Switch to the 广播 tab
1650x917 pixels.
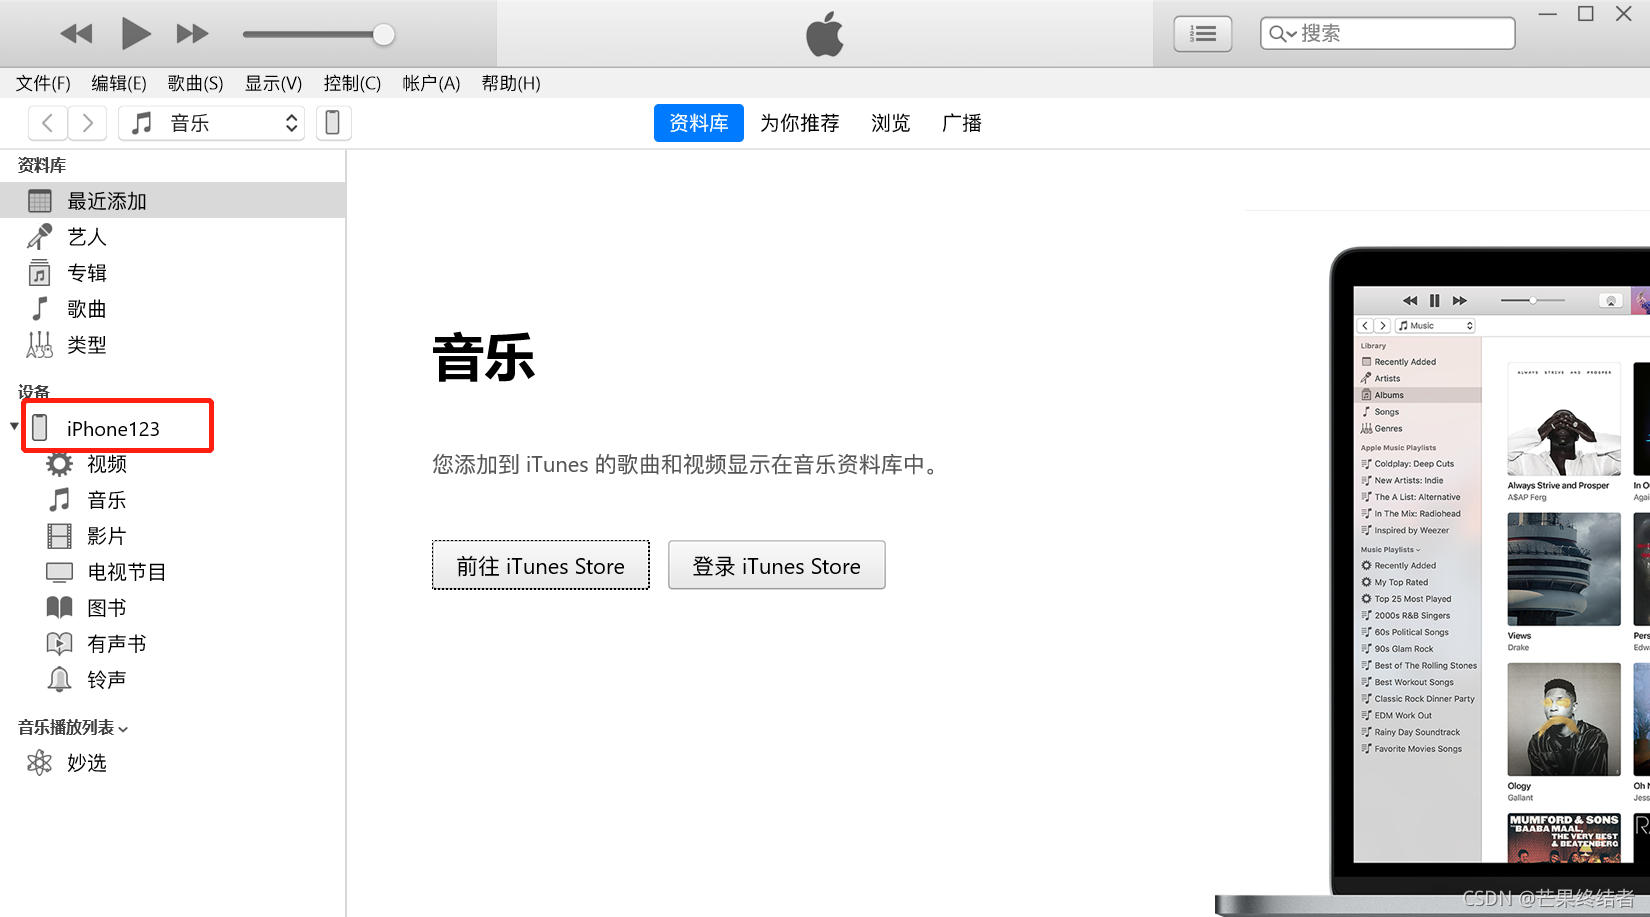(962, 123)
